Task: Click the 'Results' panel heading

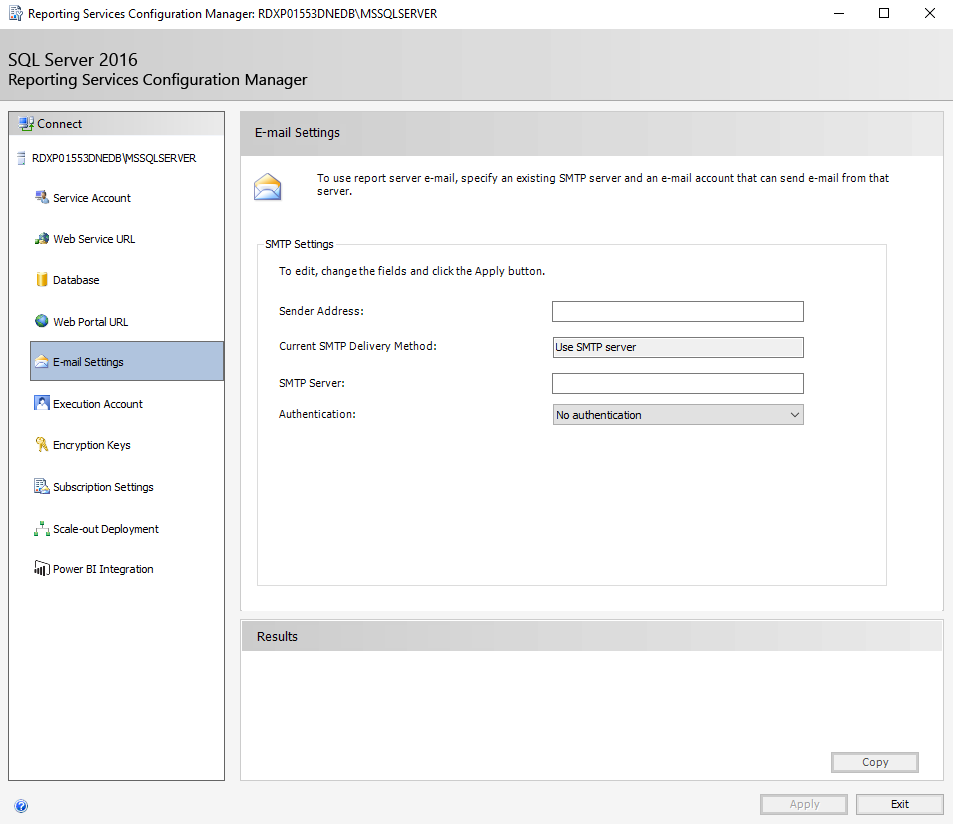Action: pyautogui.click(x=277, y=636)
